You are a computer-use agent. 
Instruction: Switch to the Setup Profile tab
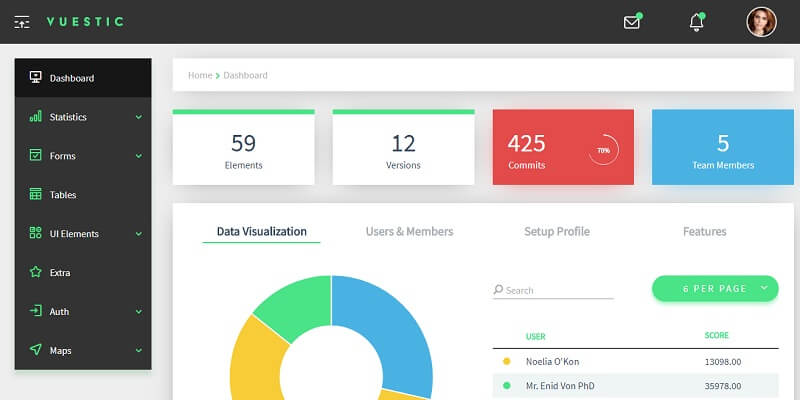coord(557,232)
